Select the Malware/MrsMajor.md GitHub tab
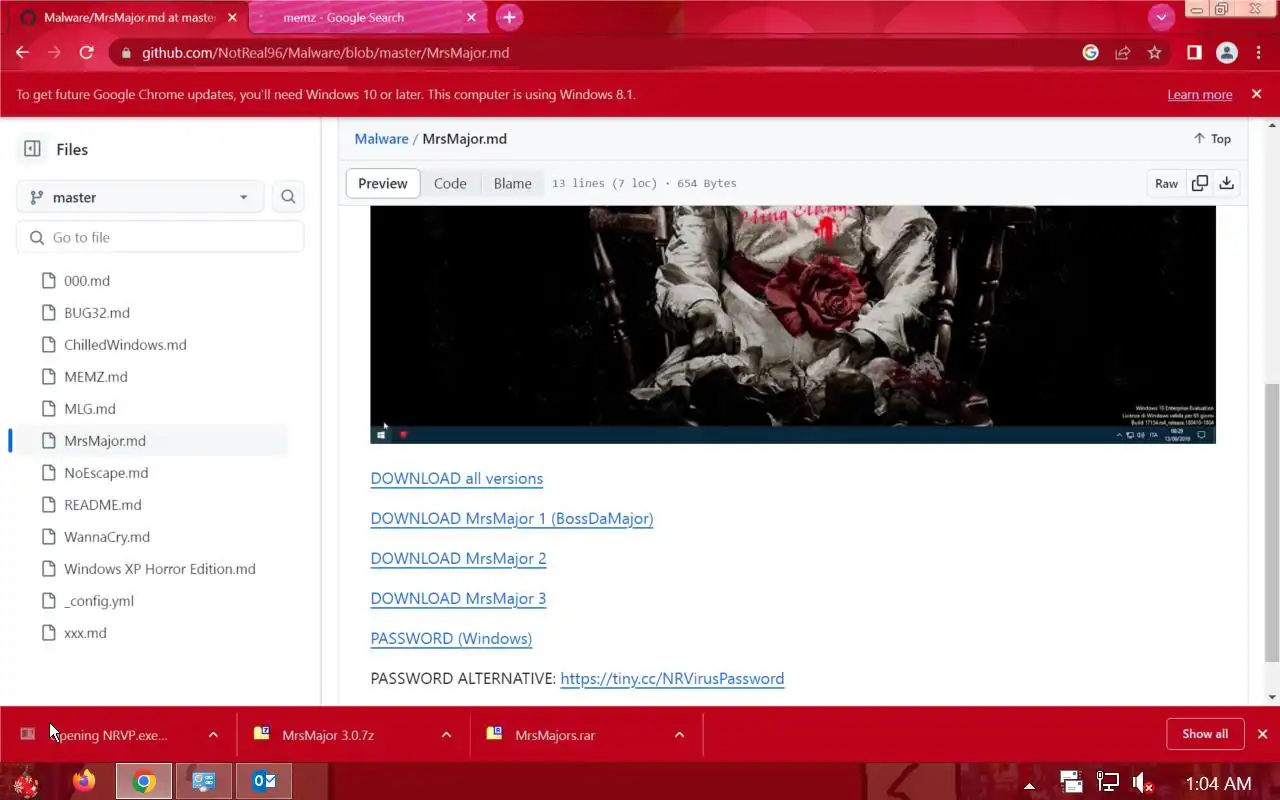The width and height of the screenshot is (1280, 800). pos(128,17)
